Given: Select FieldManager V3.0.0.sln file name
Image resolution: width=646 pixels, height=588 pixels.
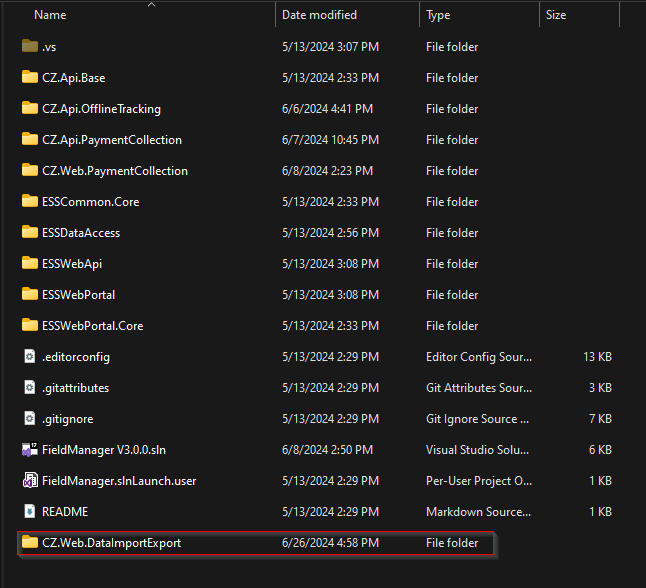Looking at the screenshot, I should [104, 450].
